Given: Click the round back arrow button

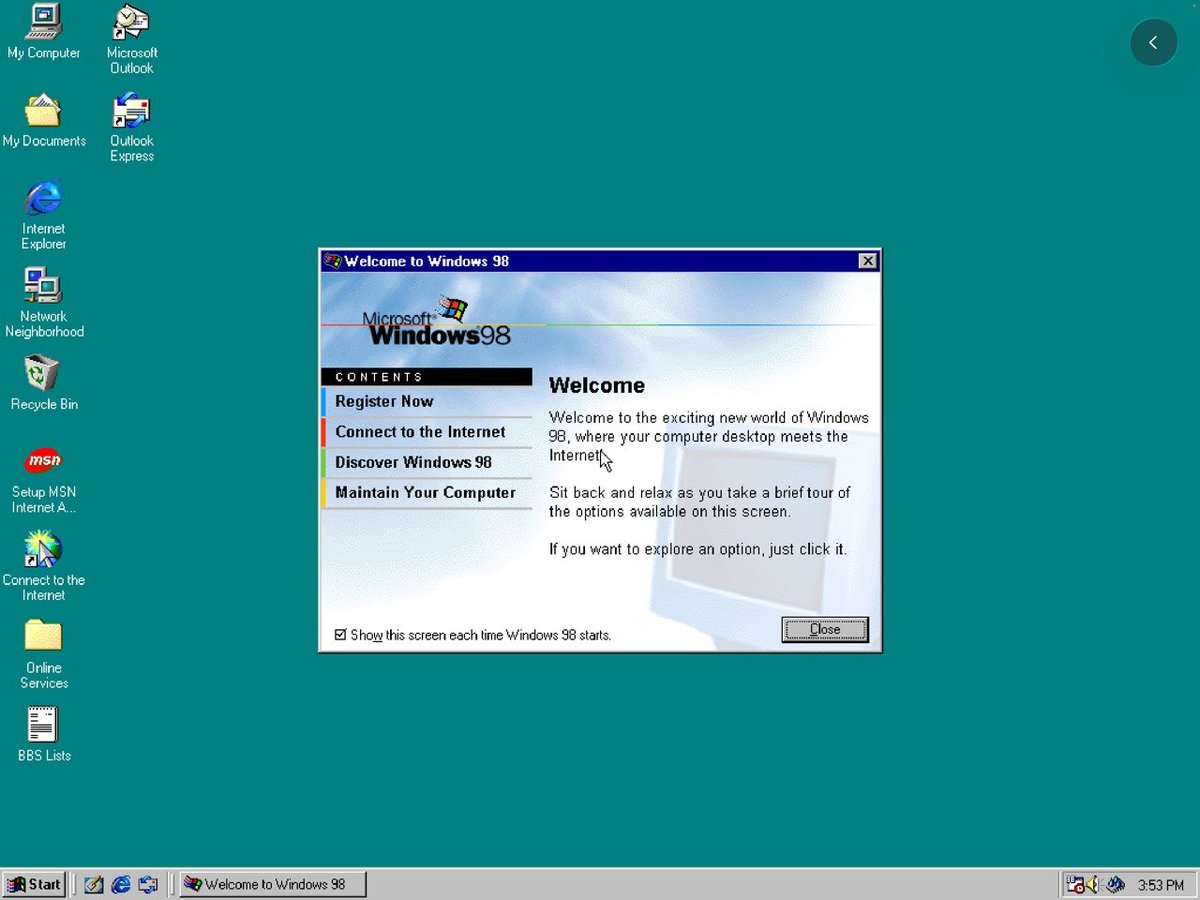Looking at the screenshot, I should click(1153, 42).
